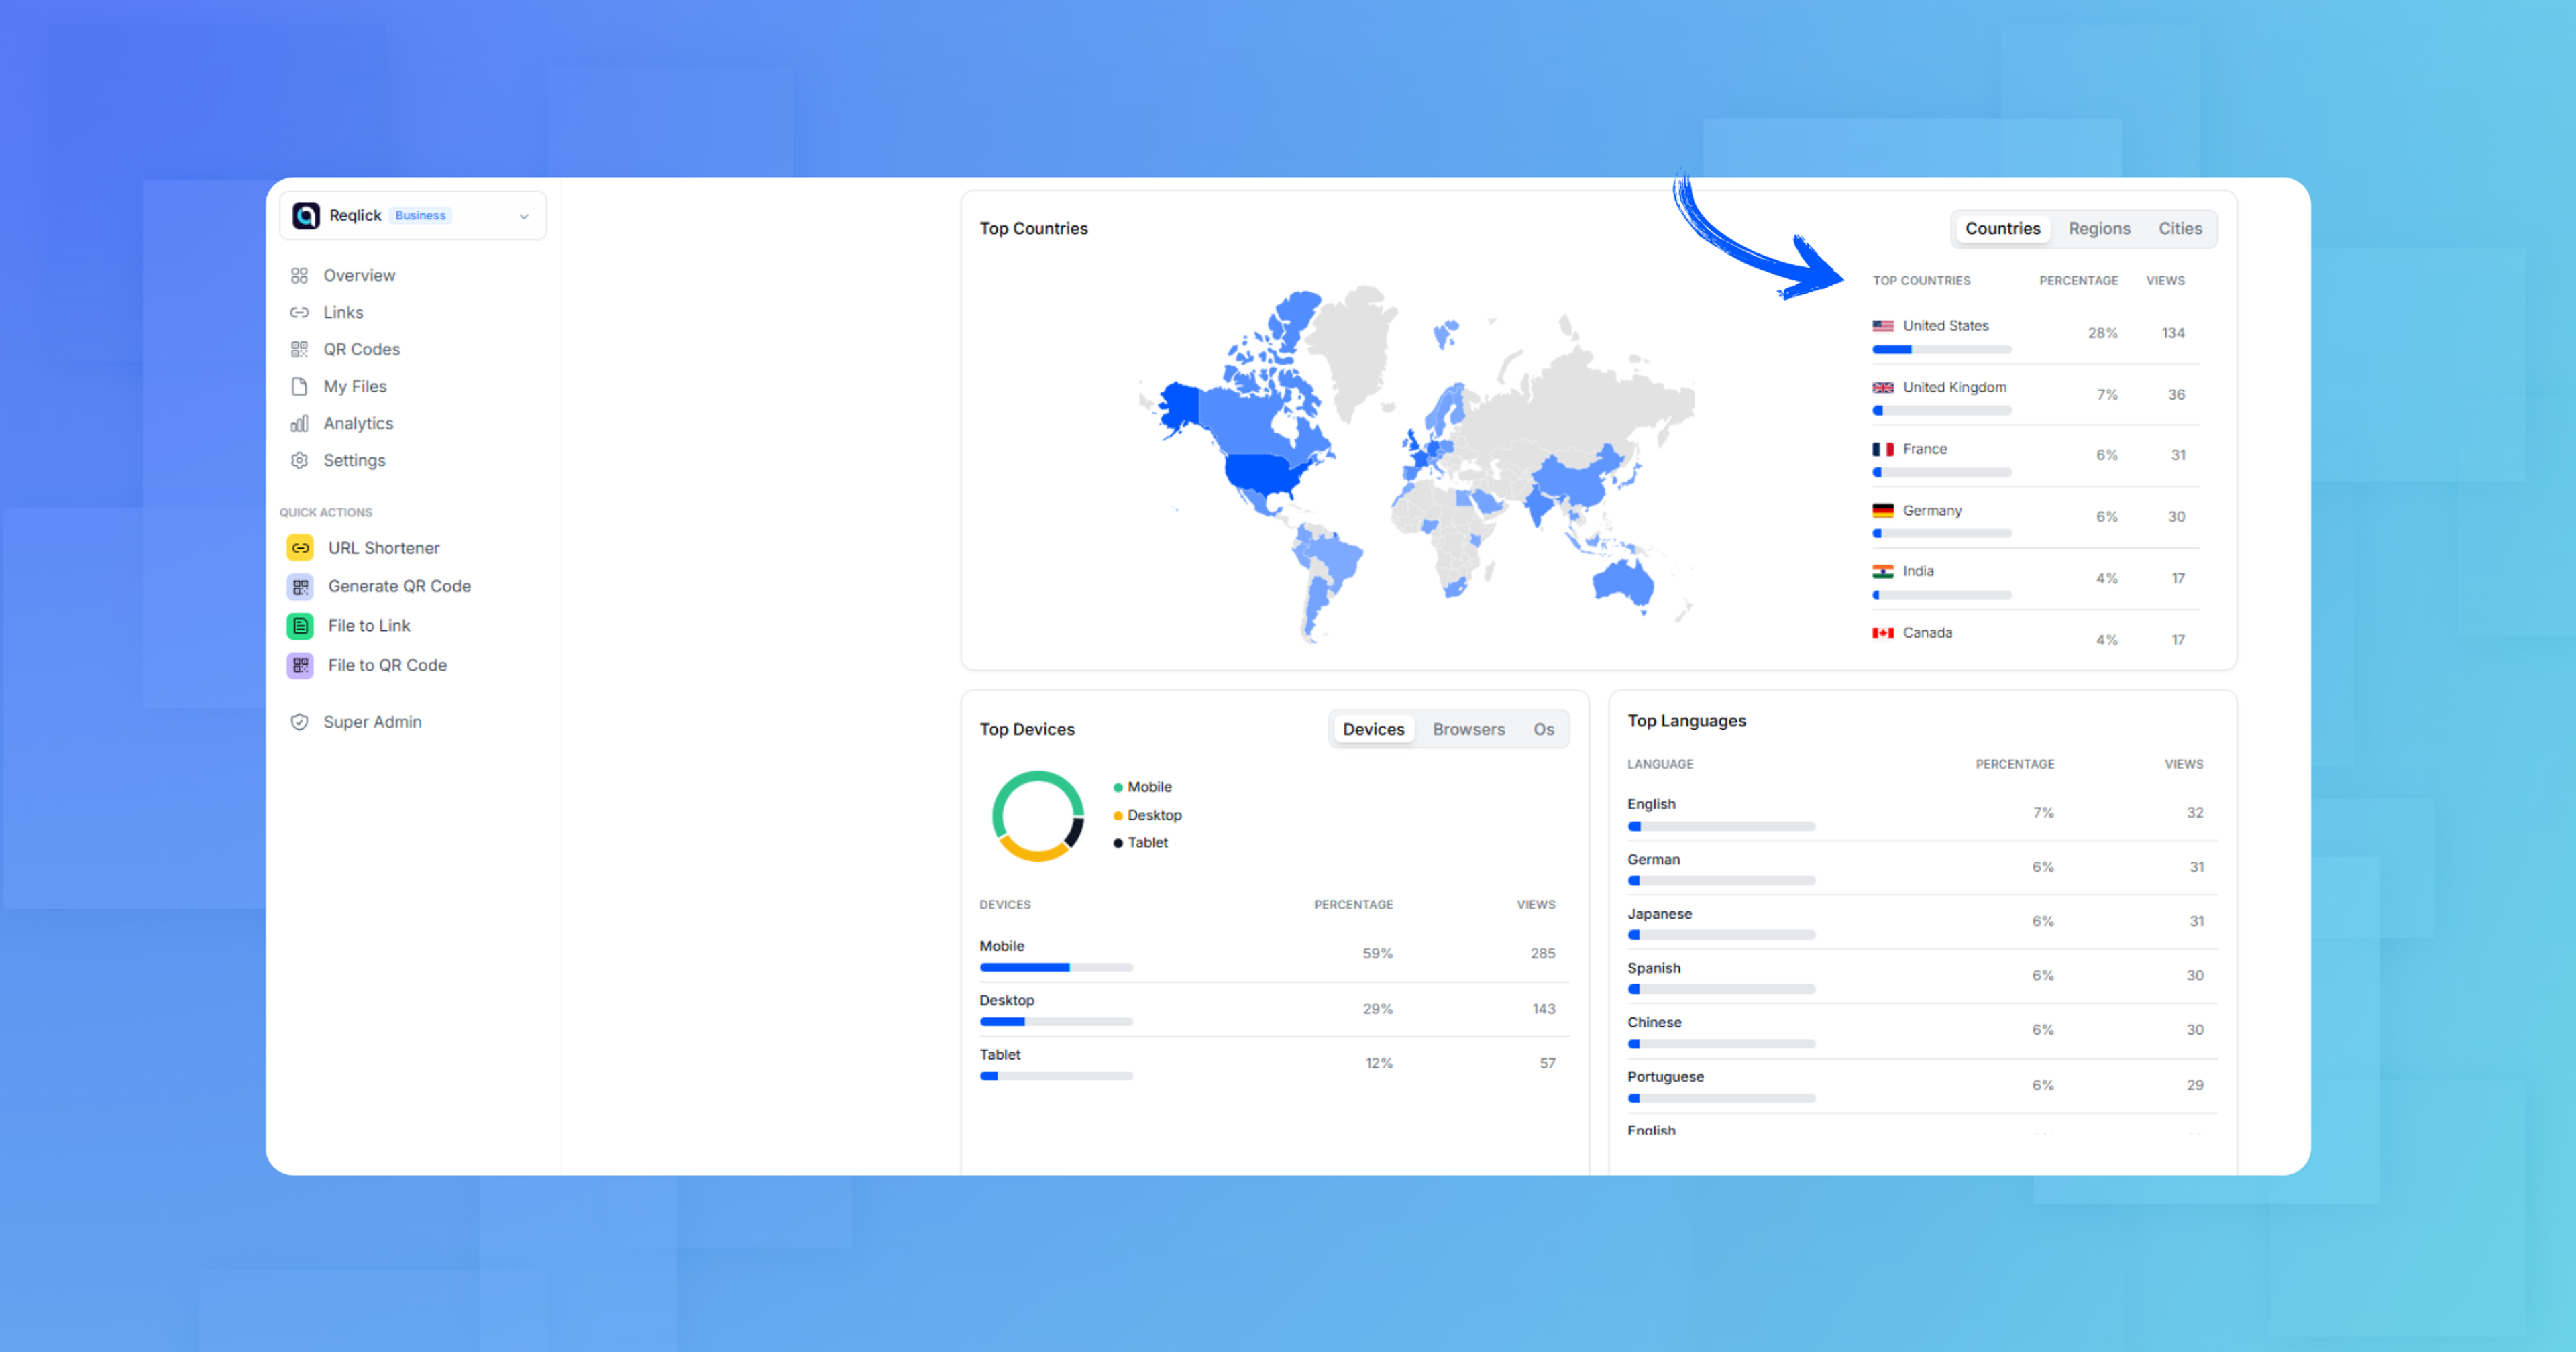Select the Countries tab

2002,229
